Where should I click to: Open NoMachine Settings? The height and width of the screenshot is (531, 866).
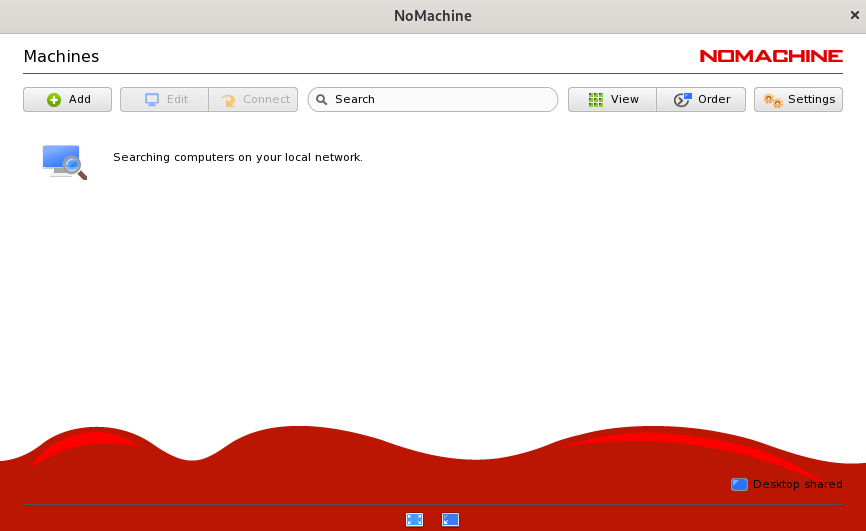799,99
